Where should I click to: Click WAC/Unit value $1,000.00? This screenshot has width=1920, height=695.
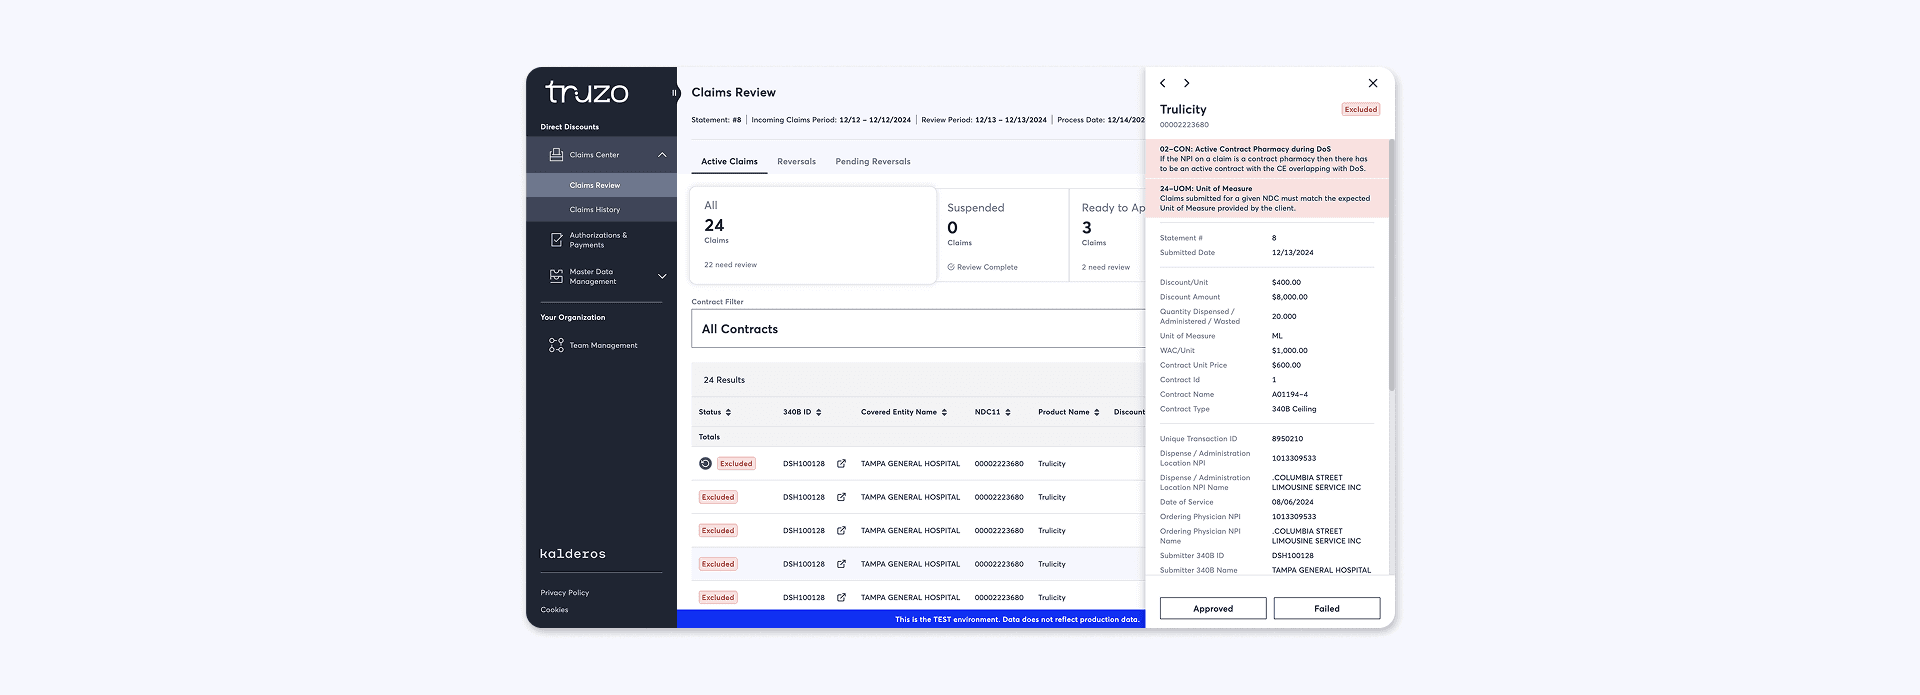[1290, 351]
